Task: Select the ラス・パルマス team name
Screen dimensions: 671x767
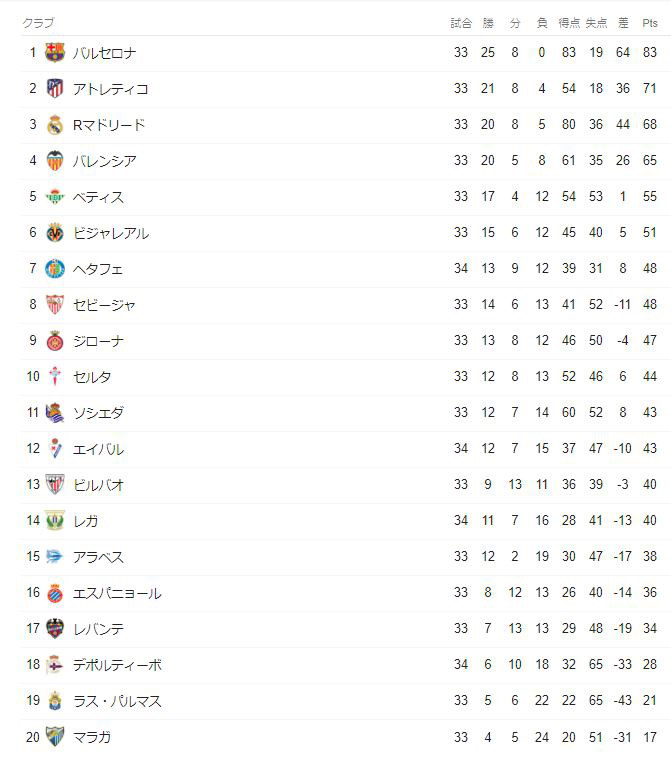Action: (x=117, y=701)
